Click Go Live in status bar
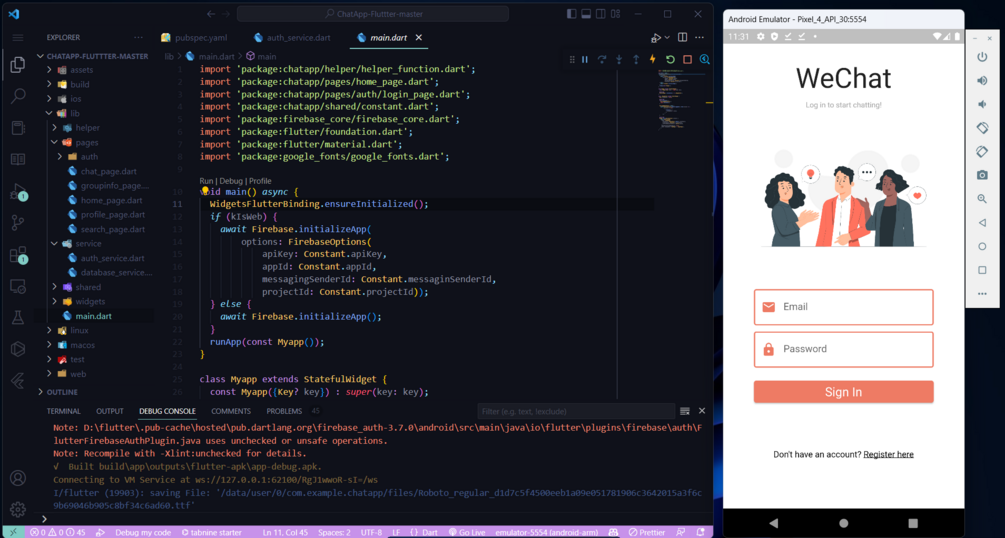Viewport: 1005px width, 538px height. 466,532
